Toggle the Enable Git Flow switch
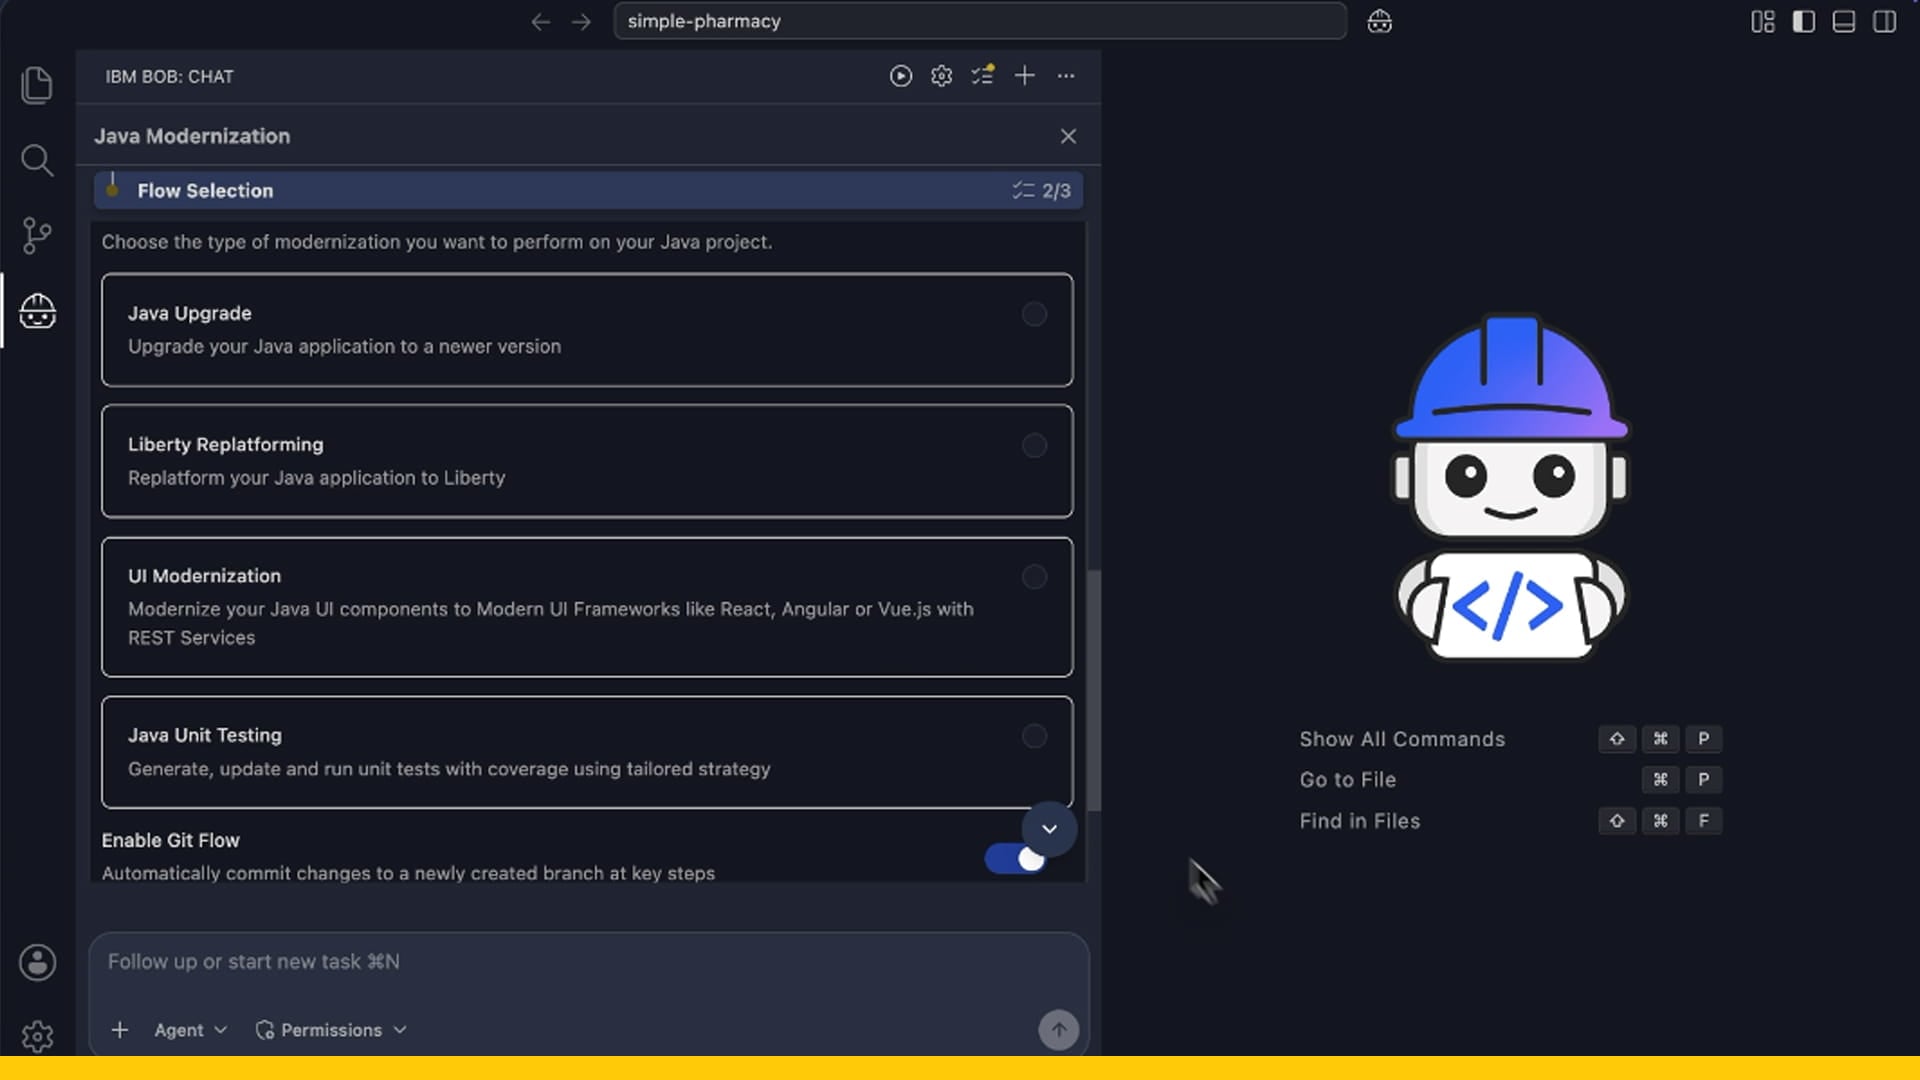Image resolution: width=1920 pixels, height=1080 pixels. [1014, 859]
